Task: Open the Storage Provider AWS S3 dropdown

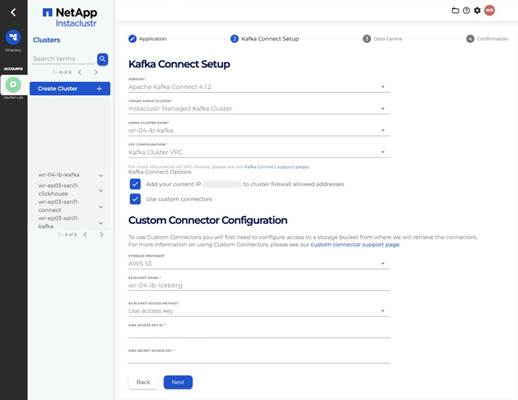Action: pos(259,263)
